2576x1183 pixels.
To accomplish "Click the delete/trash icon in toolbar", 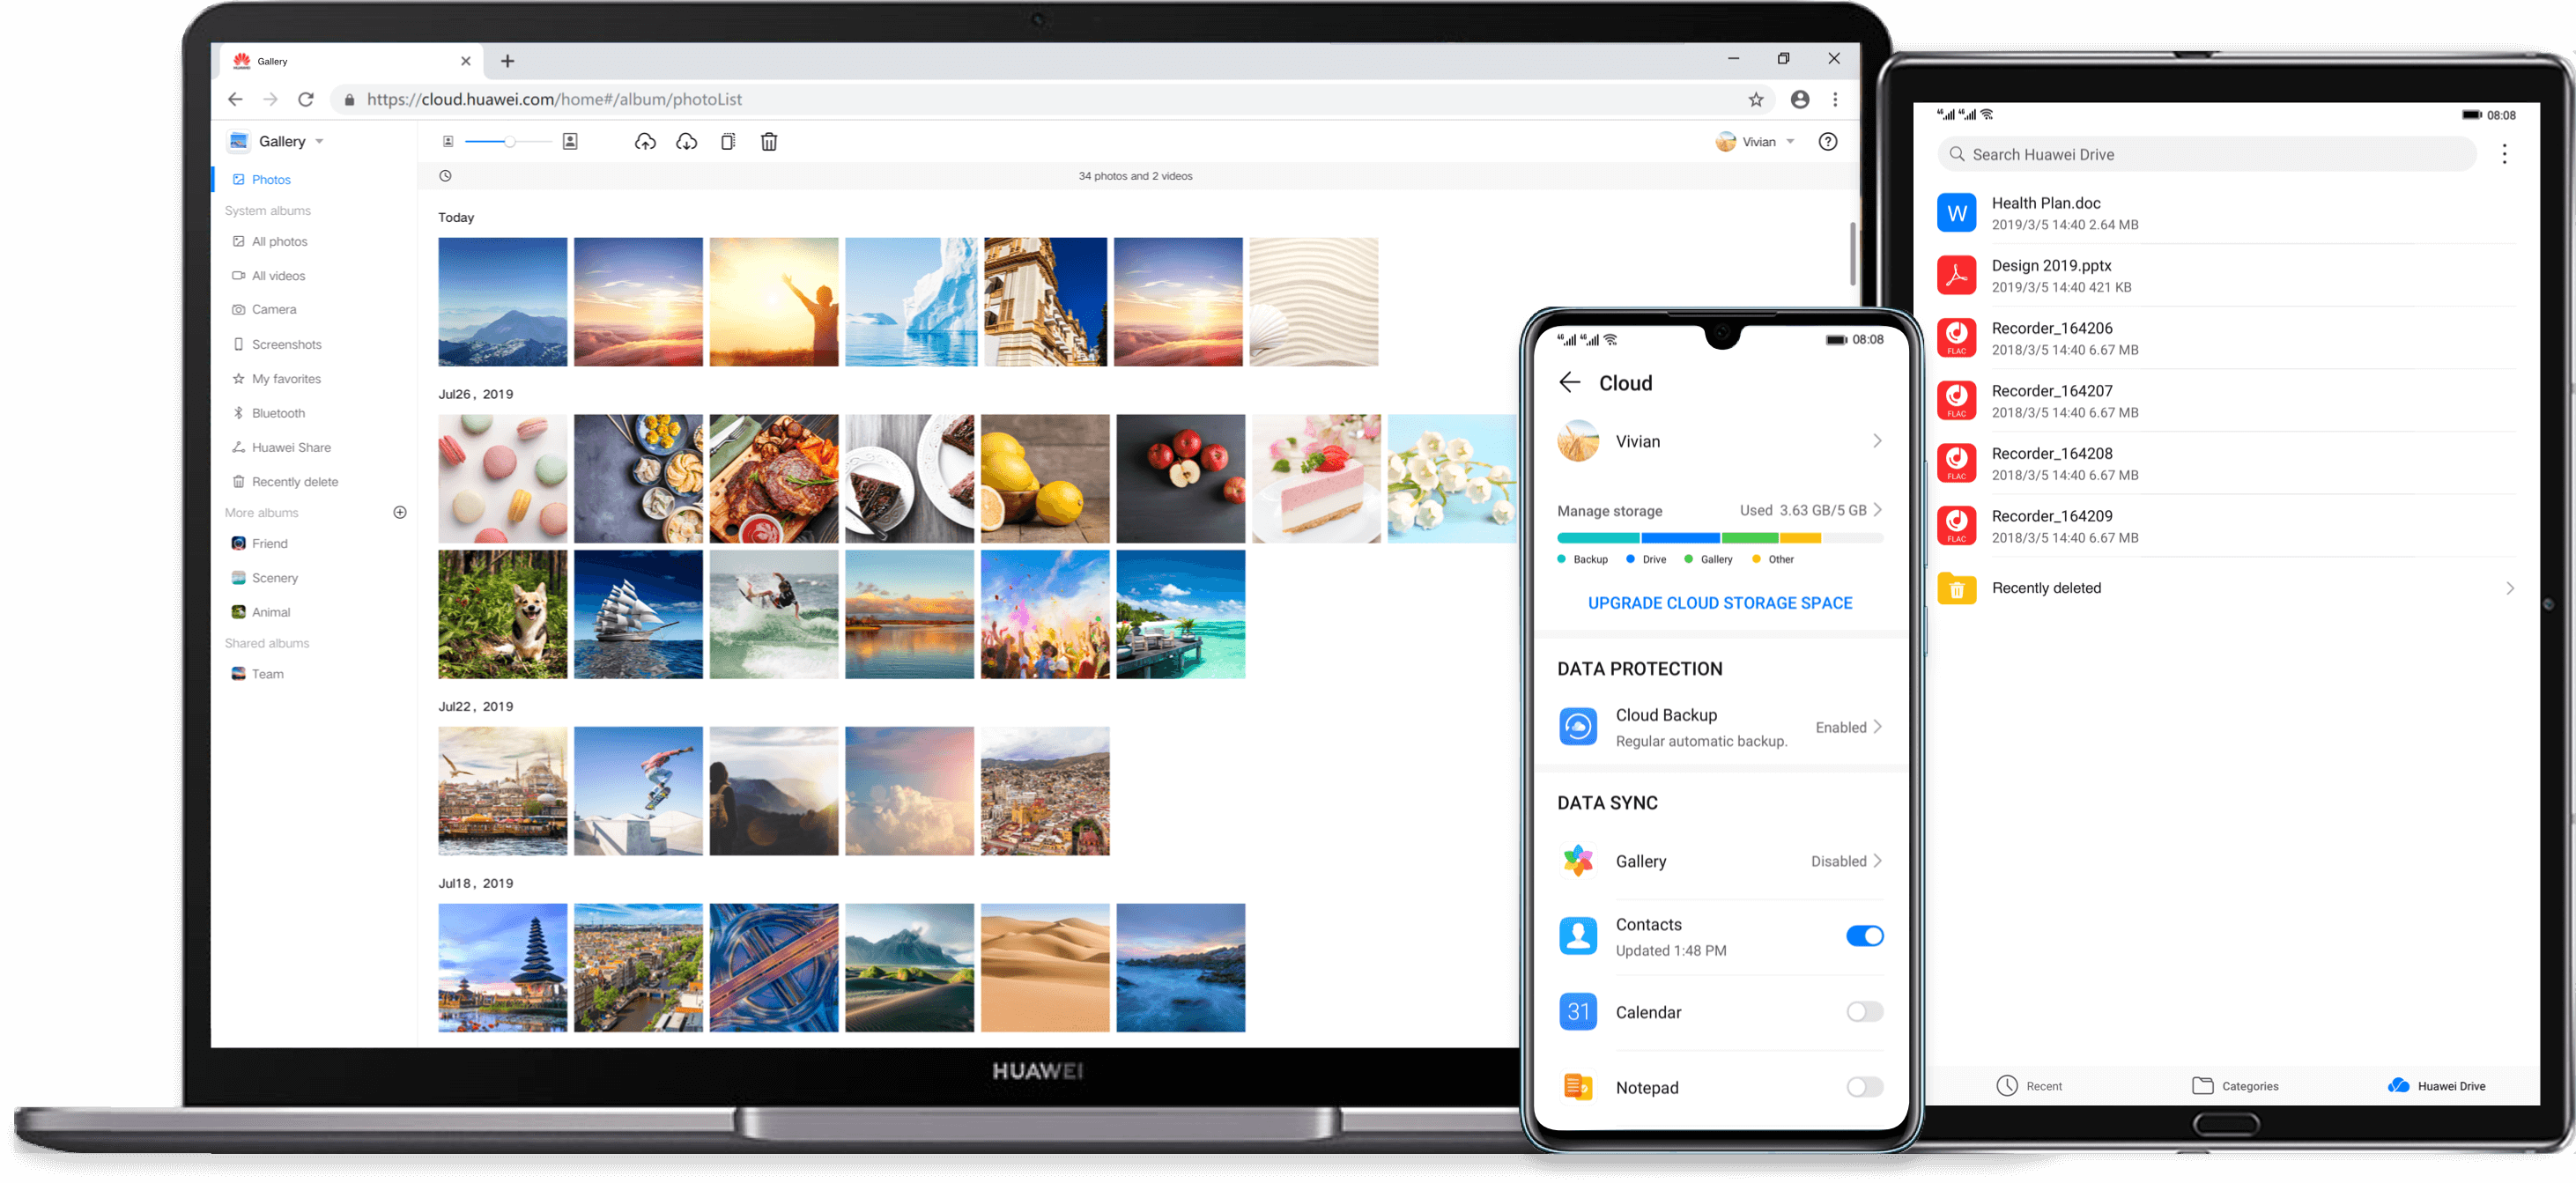I will [767, 141].
